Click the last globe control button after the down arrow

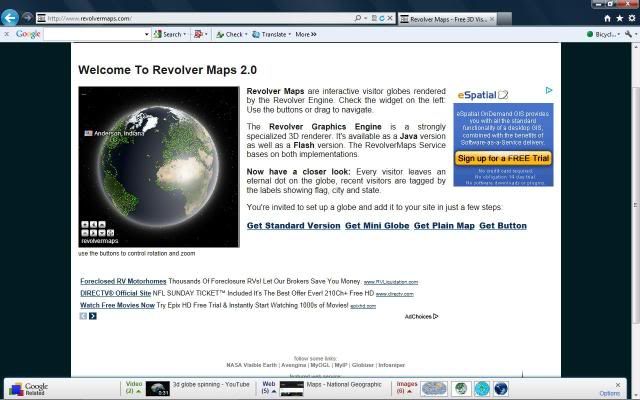pos(111,233)
